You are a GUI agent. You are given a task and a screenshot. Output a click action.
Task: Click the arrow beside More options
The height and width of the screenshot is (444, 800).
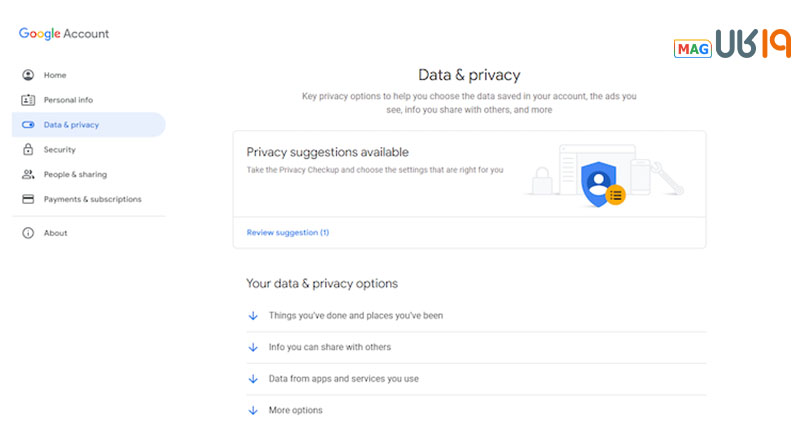click(253, 410)
